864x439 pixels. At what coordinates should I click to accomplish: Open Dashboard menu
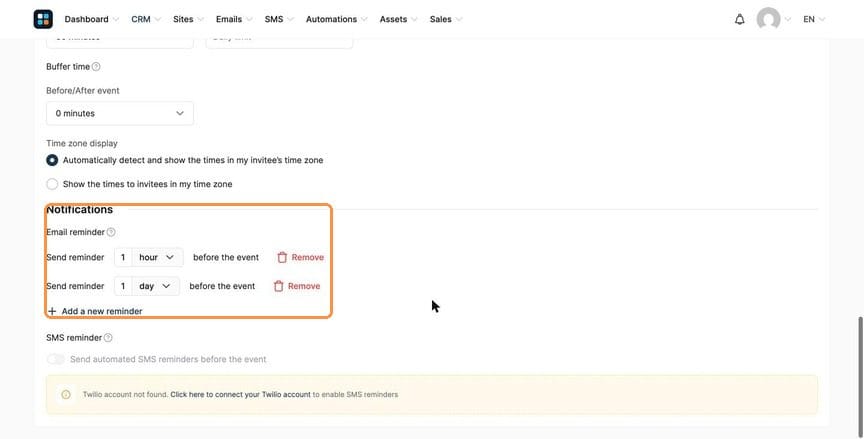tap(91, 19)
